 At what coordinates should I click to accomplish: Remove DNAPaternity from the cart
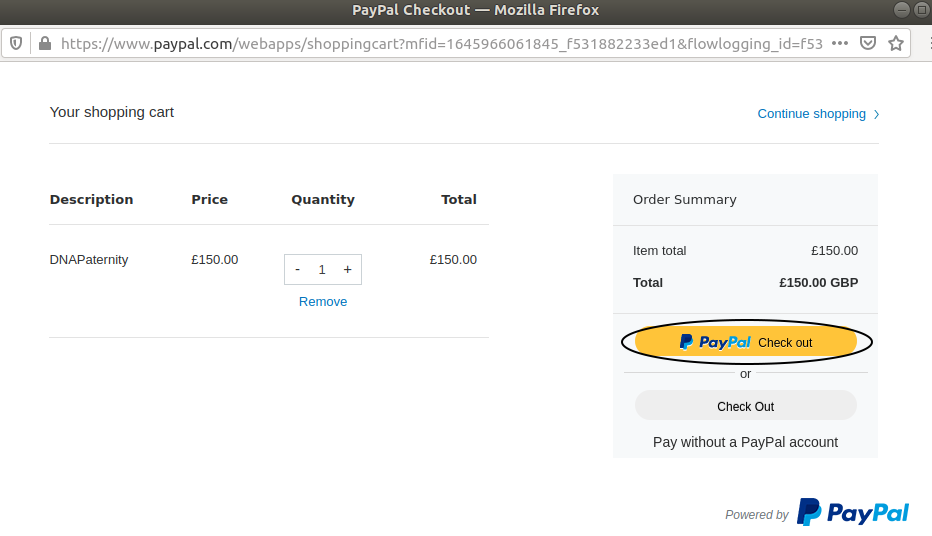click(x=323, y=301)
